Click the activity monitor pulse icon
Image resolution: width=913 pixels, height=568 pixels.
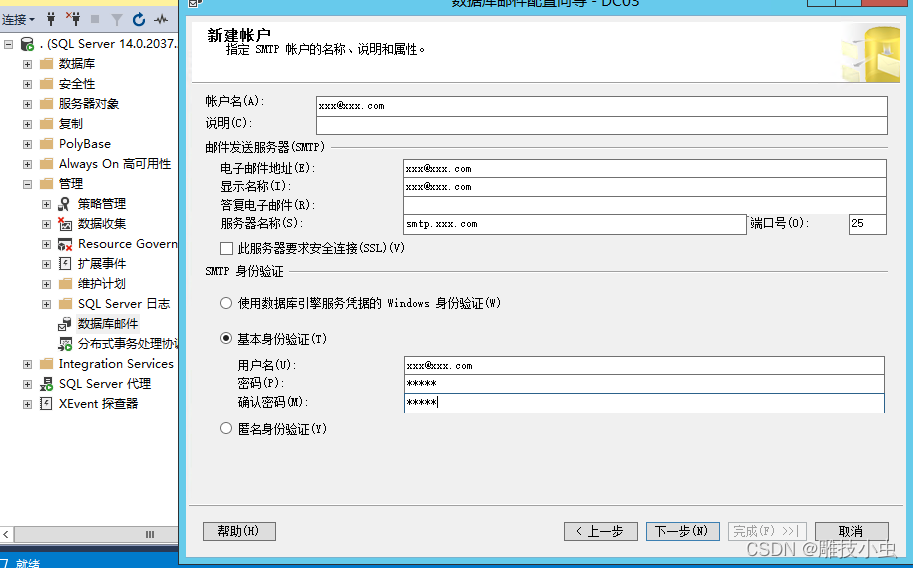pyautogui.click(x=161, y=20)
